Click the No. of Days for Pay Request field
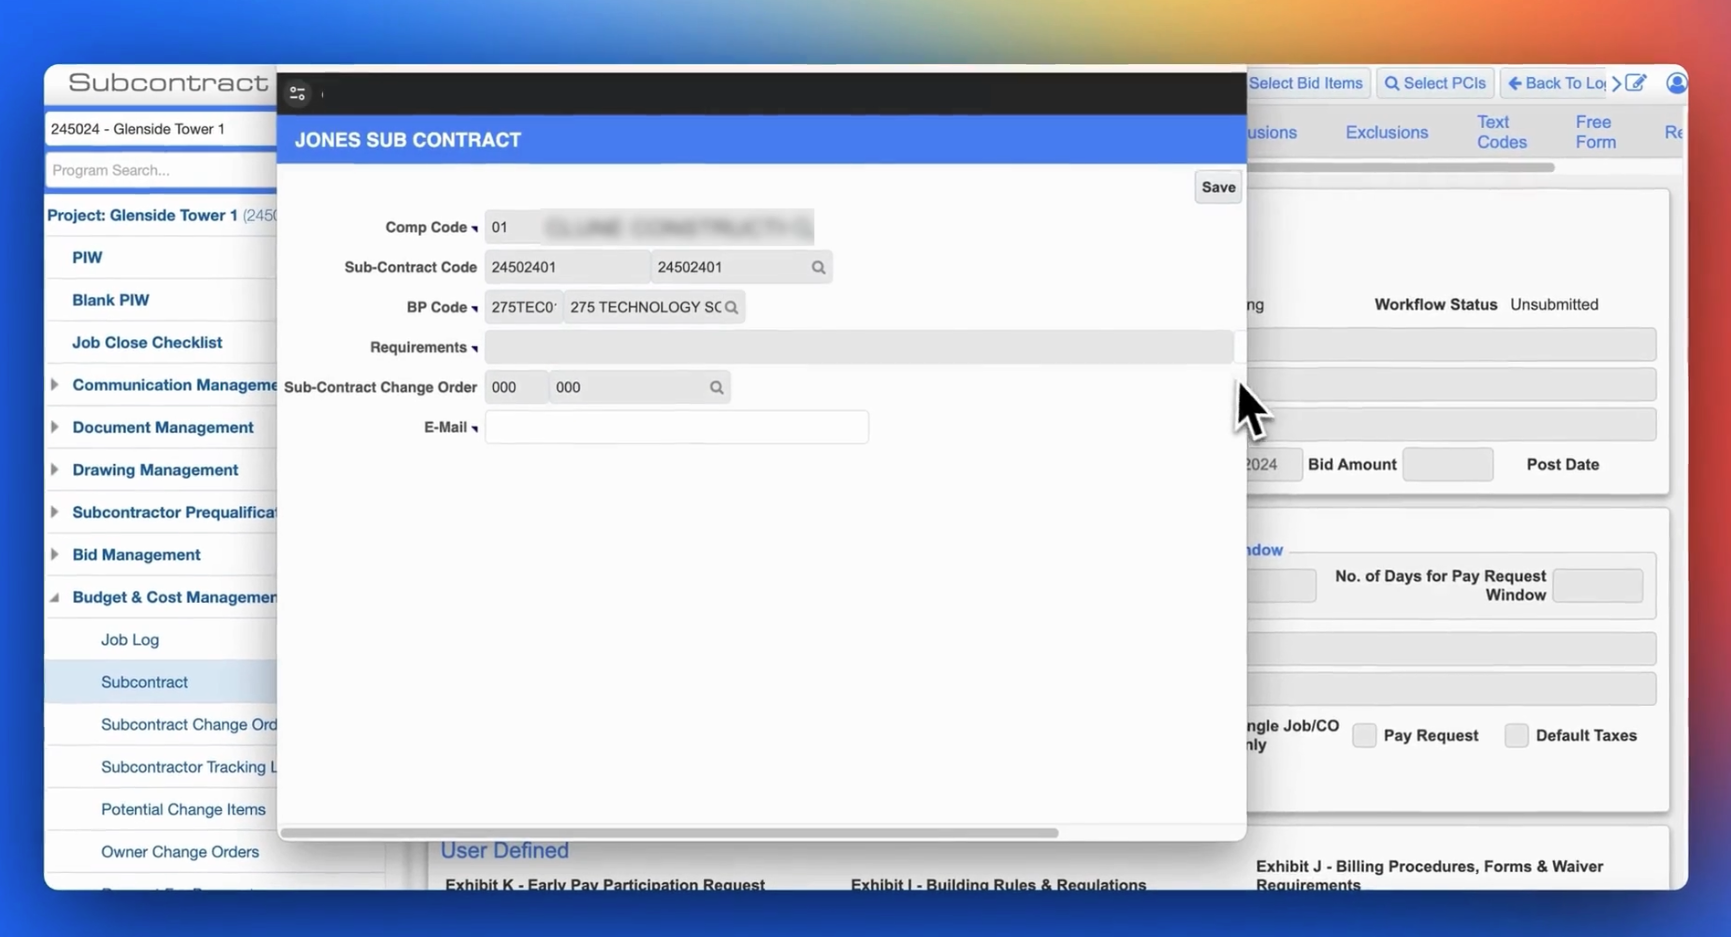 [1598, 585]
